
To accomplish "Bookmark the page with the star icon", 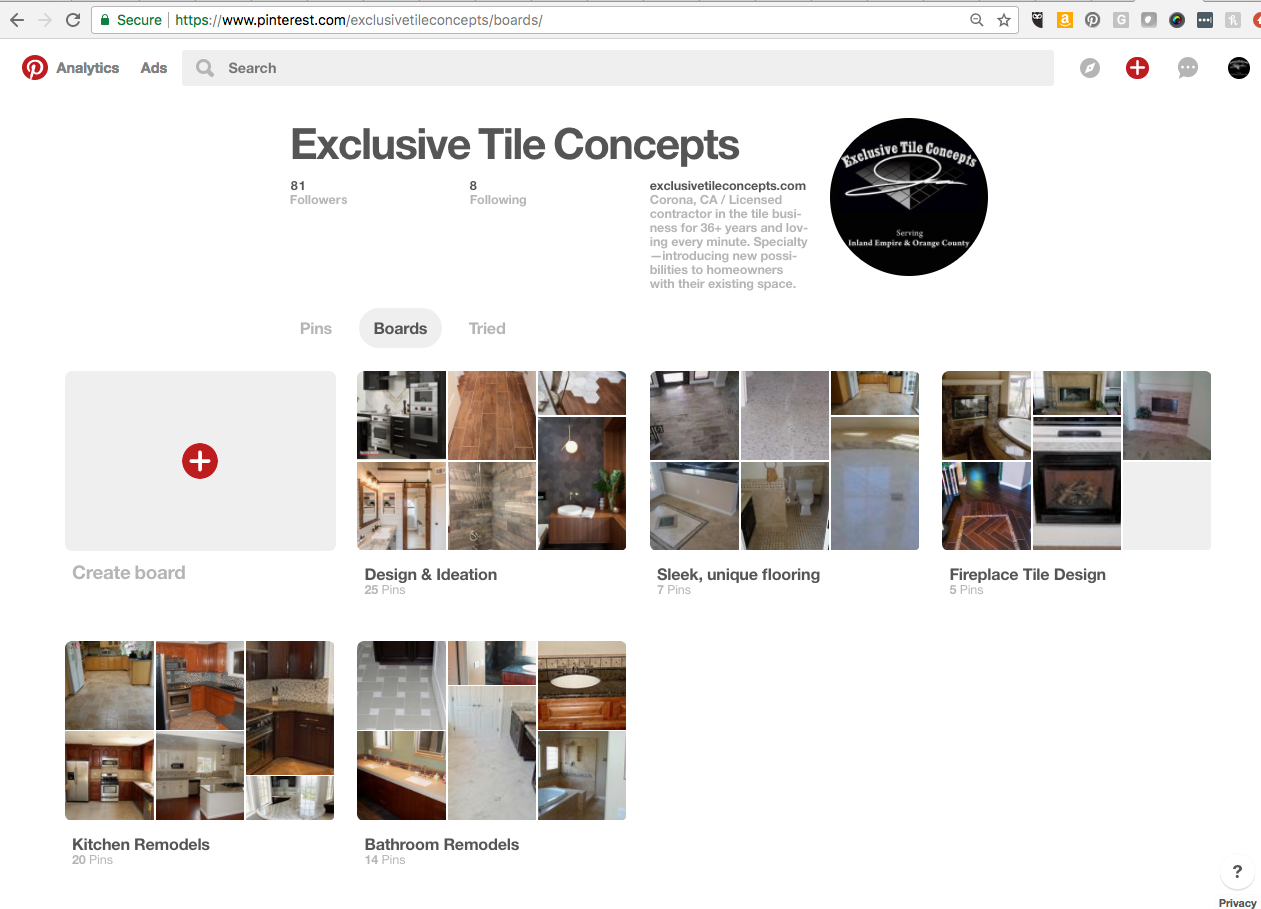I will point(1004,20).
